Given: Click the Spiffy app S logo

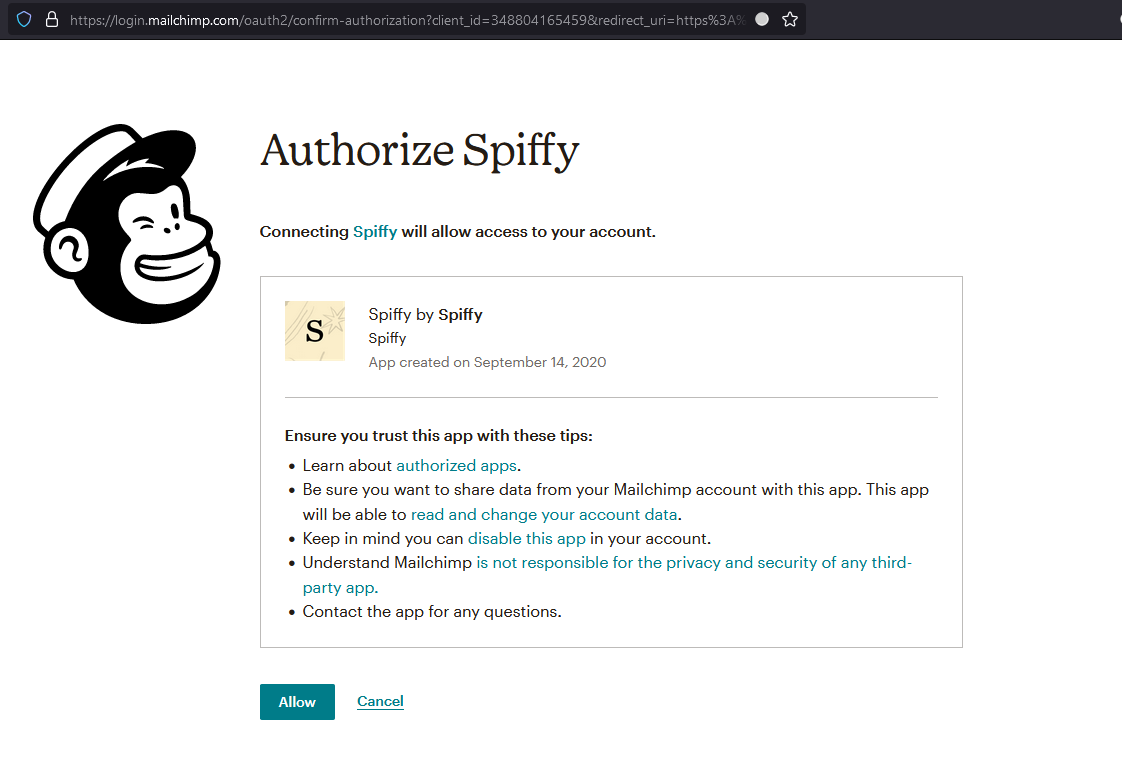Looking at the screenshot, I should coord(315,330).
